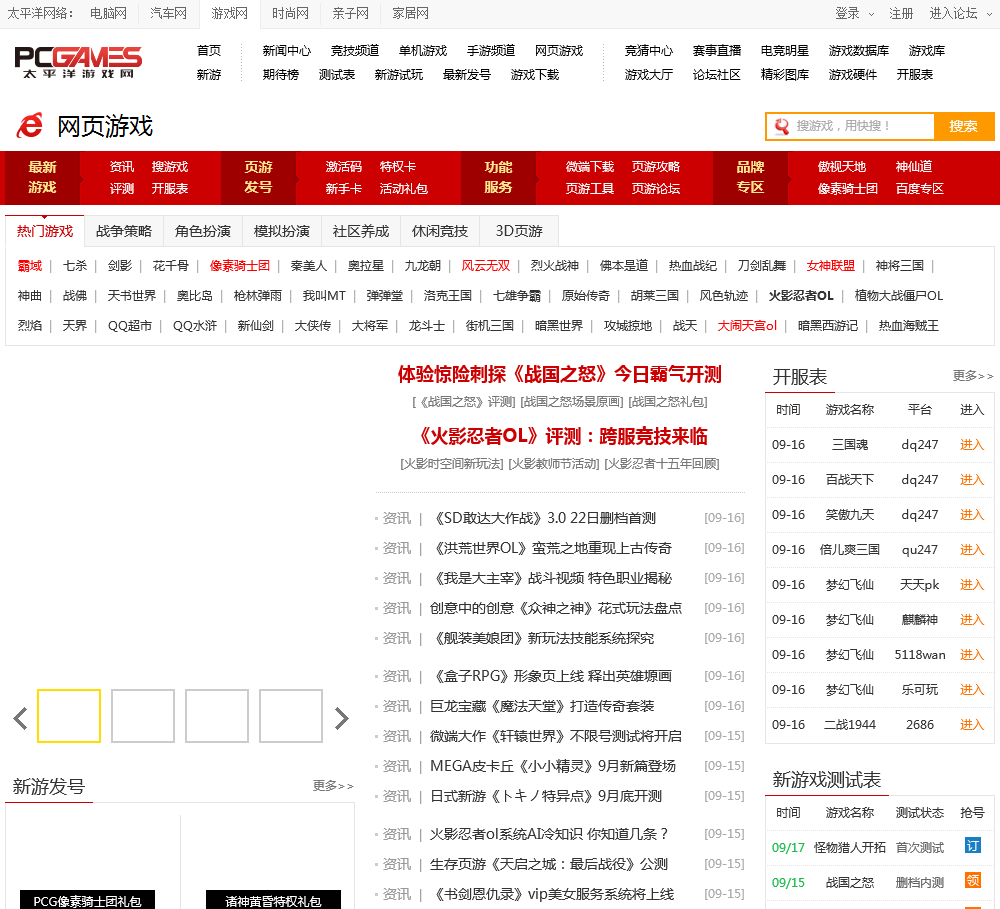This screenshot has width=1000, height=909.
Task: Click the red IE-style 网页游戏 icon
Action: click(30, 126)
